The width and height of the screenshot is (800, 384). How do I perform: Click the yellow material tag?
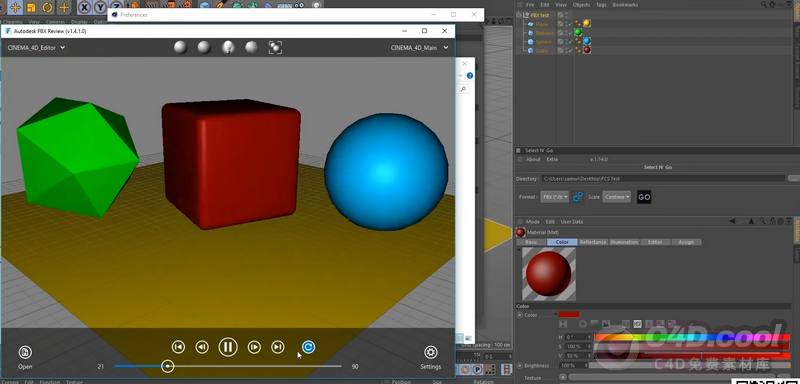587,23
